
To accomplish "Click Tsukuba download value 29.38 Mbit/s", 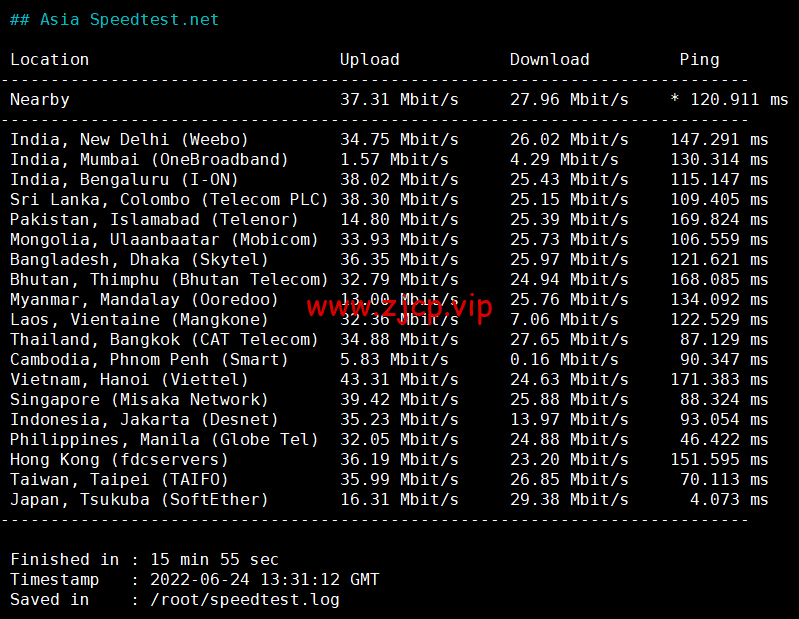I will [x=569, y=499].
